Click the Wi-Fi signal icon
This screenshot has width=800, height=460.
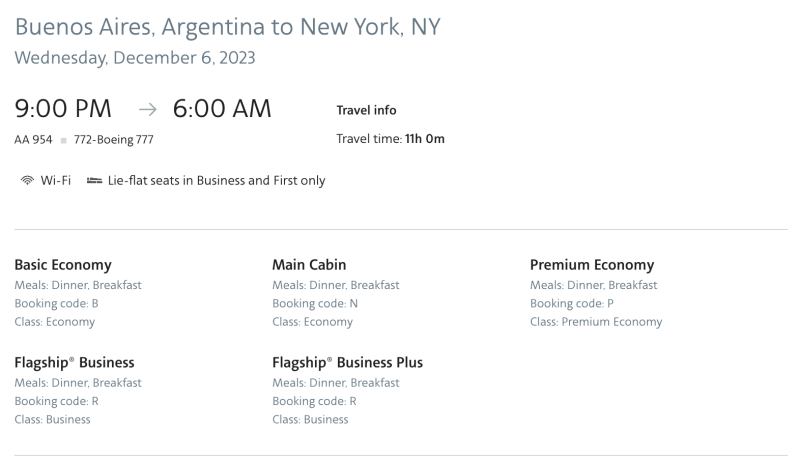coord(27,180)
